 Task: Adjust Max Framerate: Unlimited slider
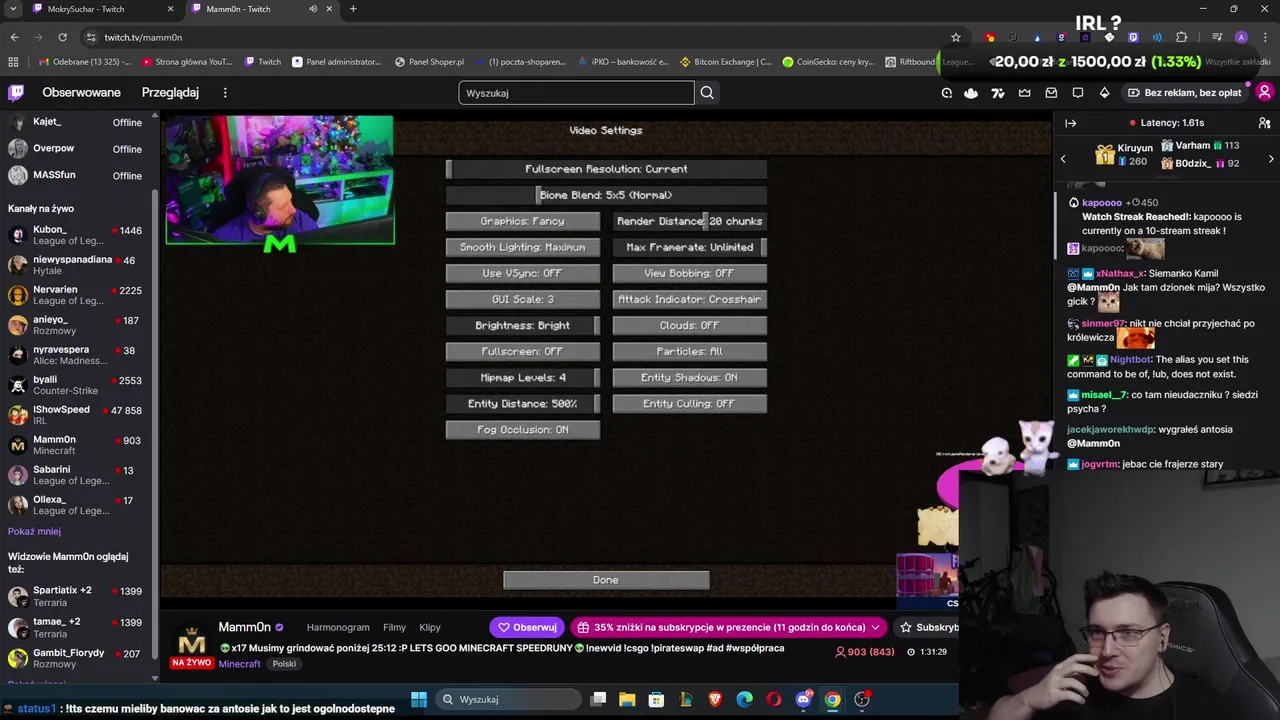click(690, 247)
